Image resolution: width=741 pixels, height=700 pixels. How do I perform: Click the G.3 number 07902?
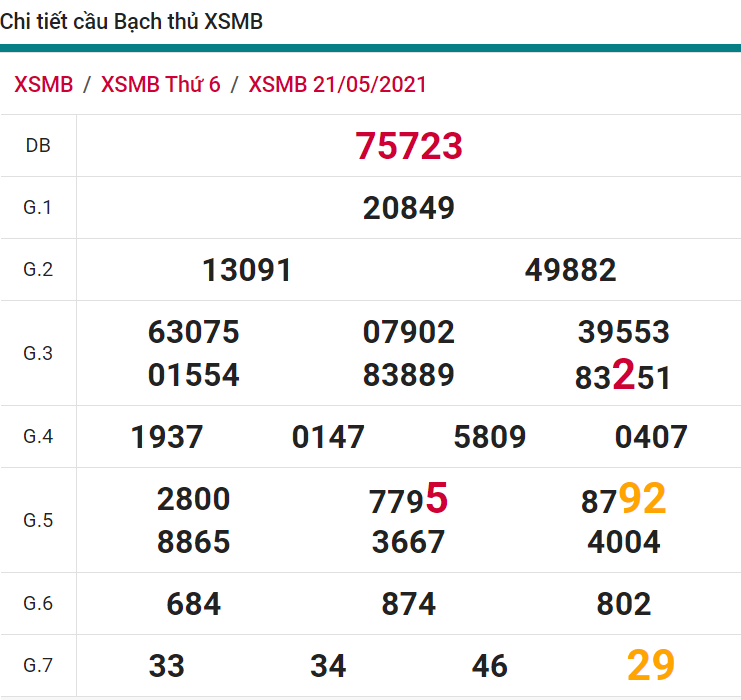pyautogui.click(x=408, y=332)
